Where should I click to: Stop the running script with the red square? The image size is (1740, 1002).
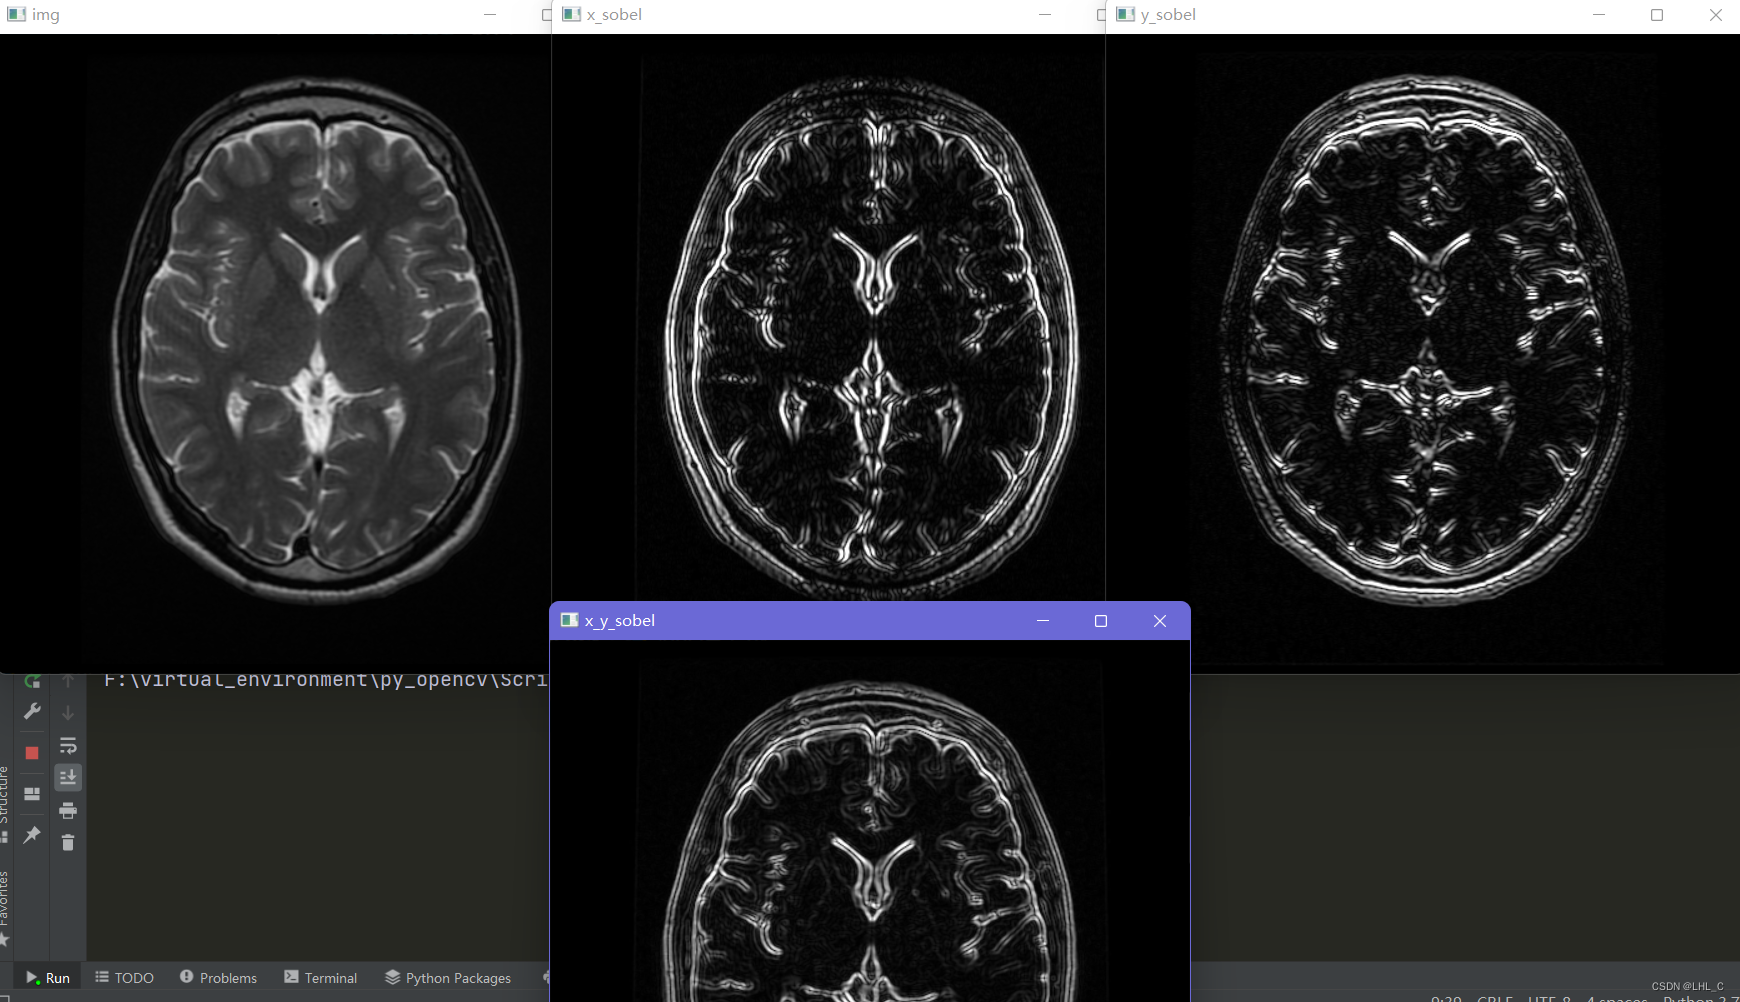32,753
